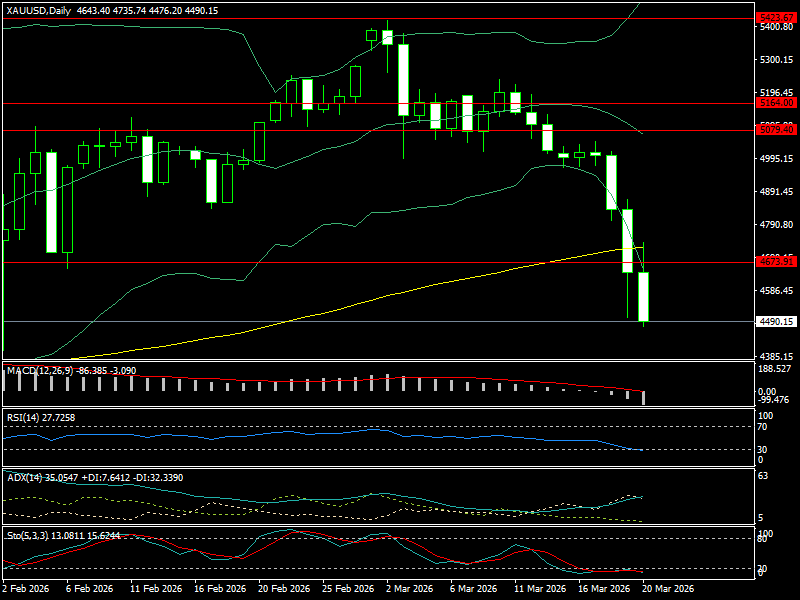
Task: Click the 4385.15 value on price scale
Action: pyautogui.click(x=776, y=357)
